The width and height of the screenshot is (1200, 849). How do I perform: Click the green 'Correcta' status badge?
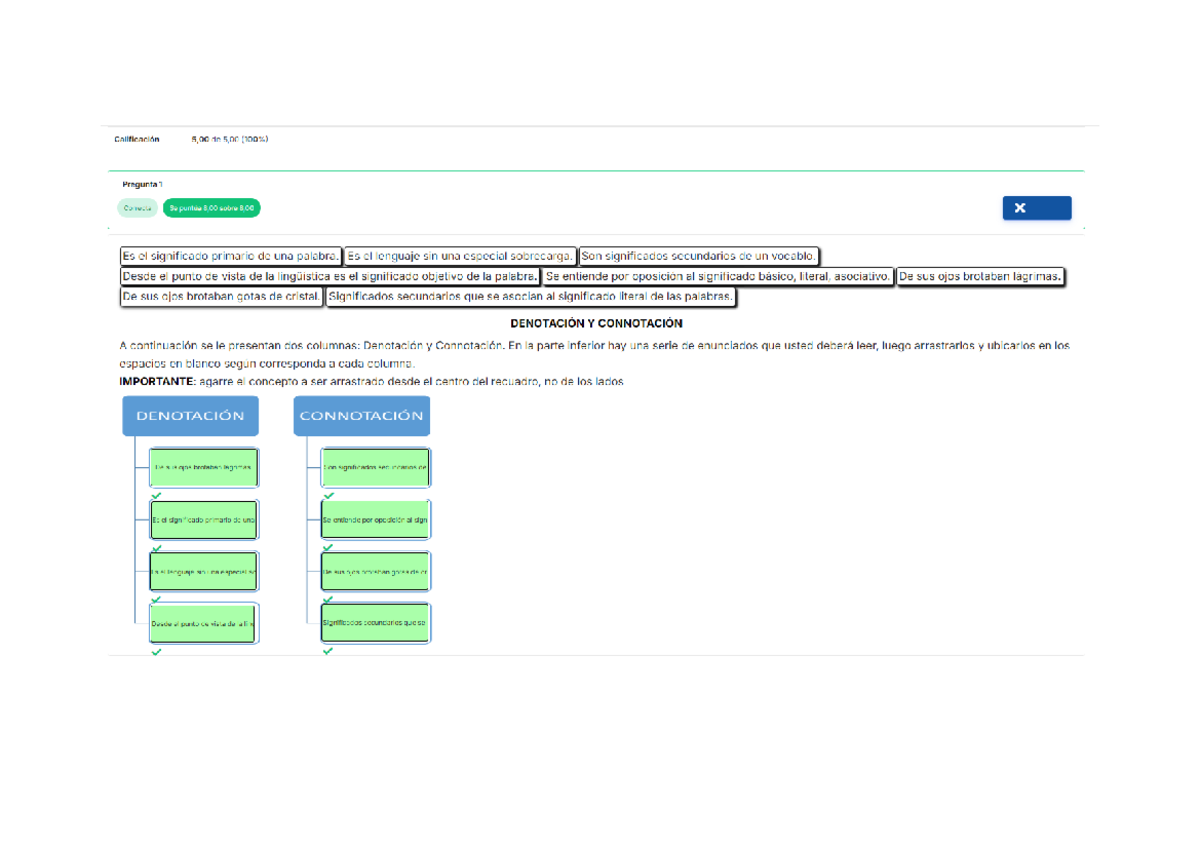coord(137,208)
